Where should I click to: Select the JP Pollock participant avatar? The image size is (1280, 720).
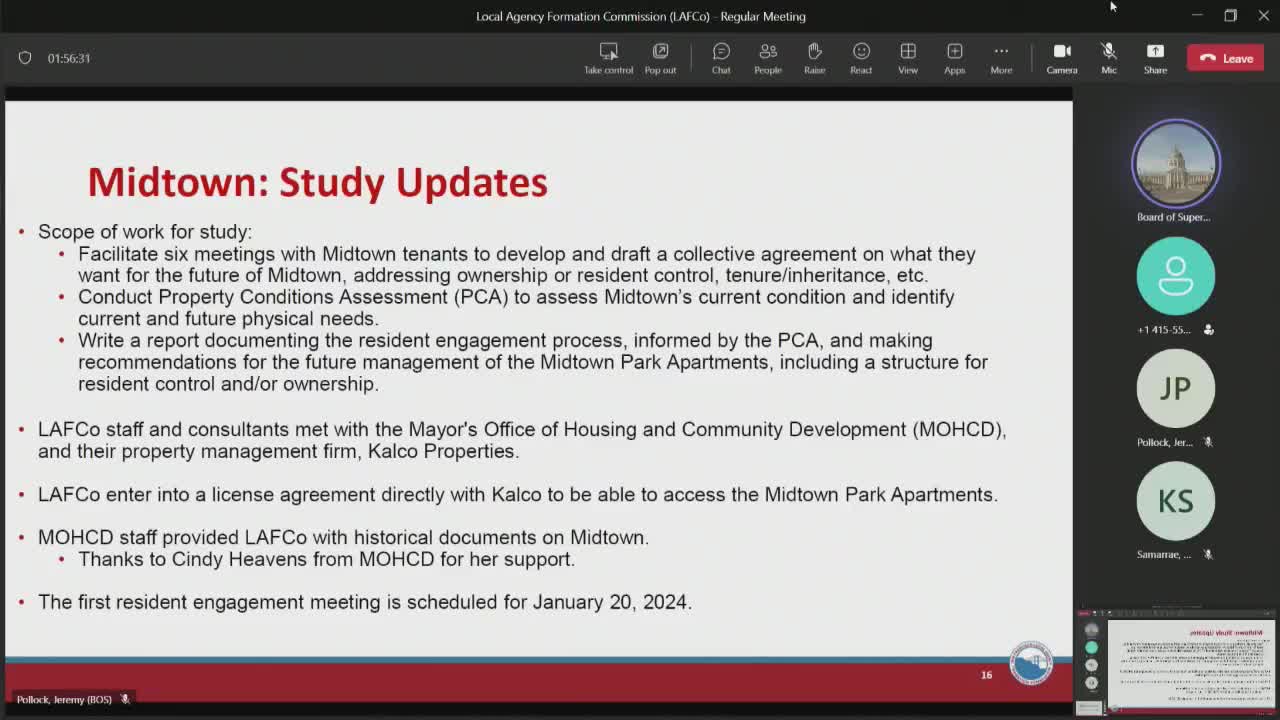tap(1175, 388)
